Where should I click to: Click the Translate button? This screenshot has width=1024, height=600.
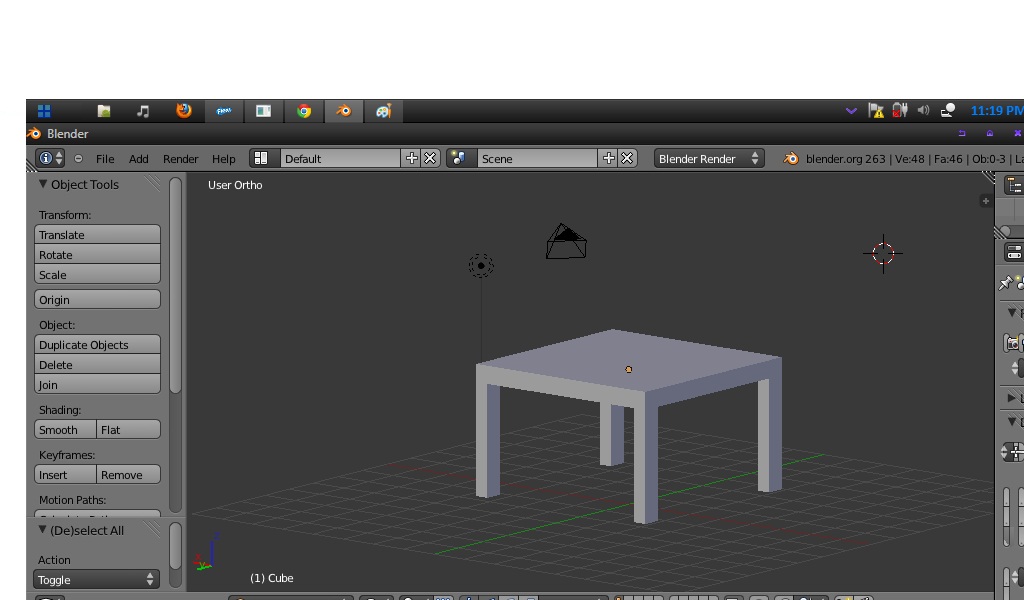(97, 234)
